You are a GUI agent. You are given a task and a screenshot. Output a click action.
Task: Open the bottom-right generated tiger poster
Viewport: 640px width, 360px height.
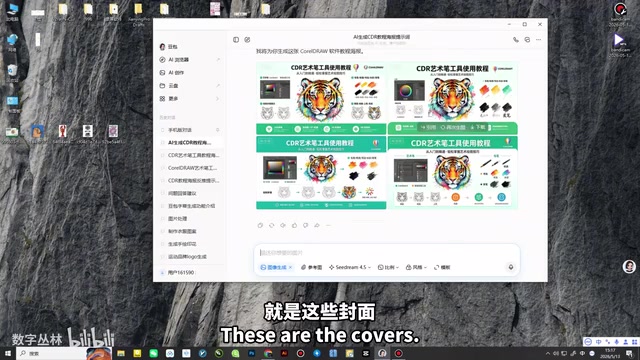coord(453,173)
